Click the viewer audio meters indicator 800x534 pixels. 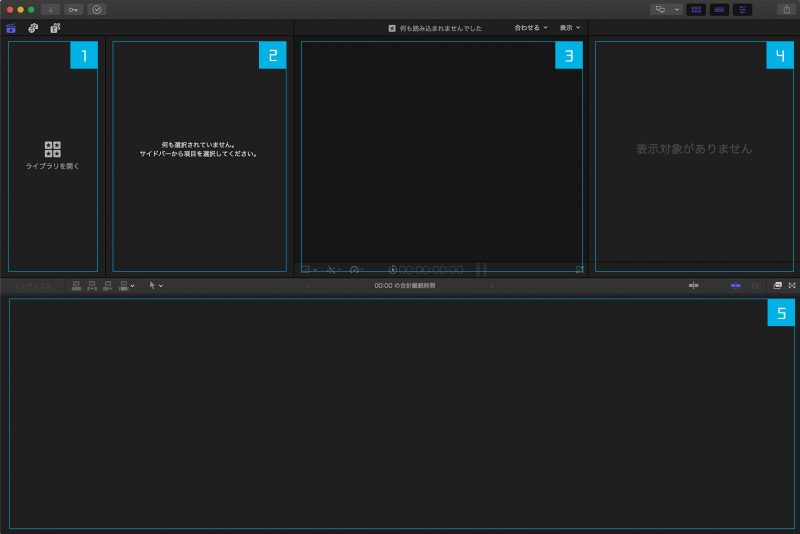pos(481,270)
